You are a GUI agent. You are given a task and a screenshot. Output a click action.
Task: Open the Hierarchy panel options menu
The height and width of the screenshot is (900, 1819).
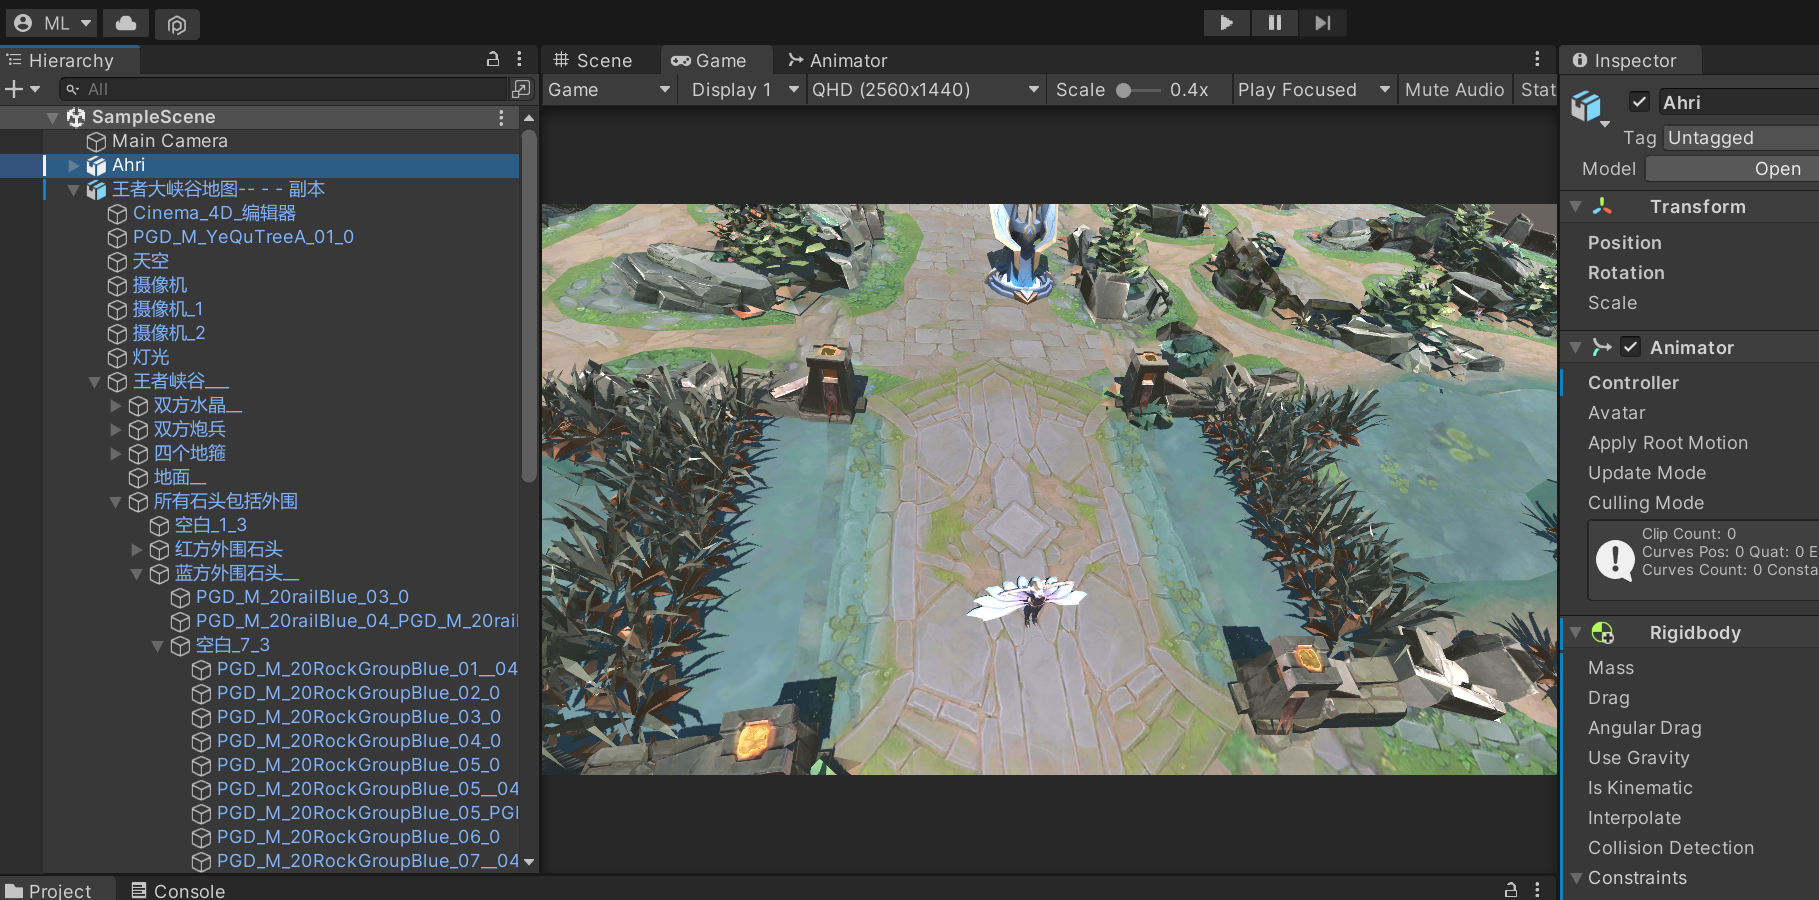pyautogui.click(x=519, y=60)
